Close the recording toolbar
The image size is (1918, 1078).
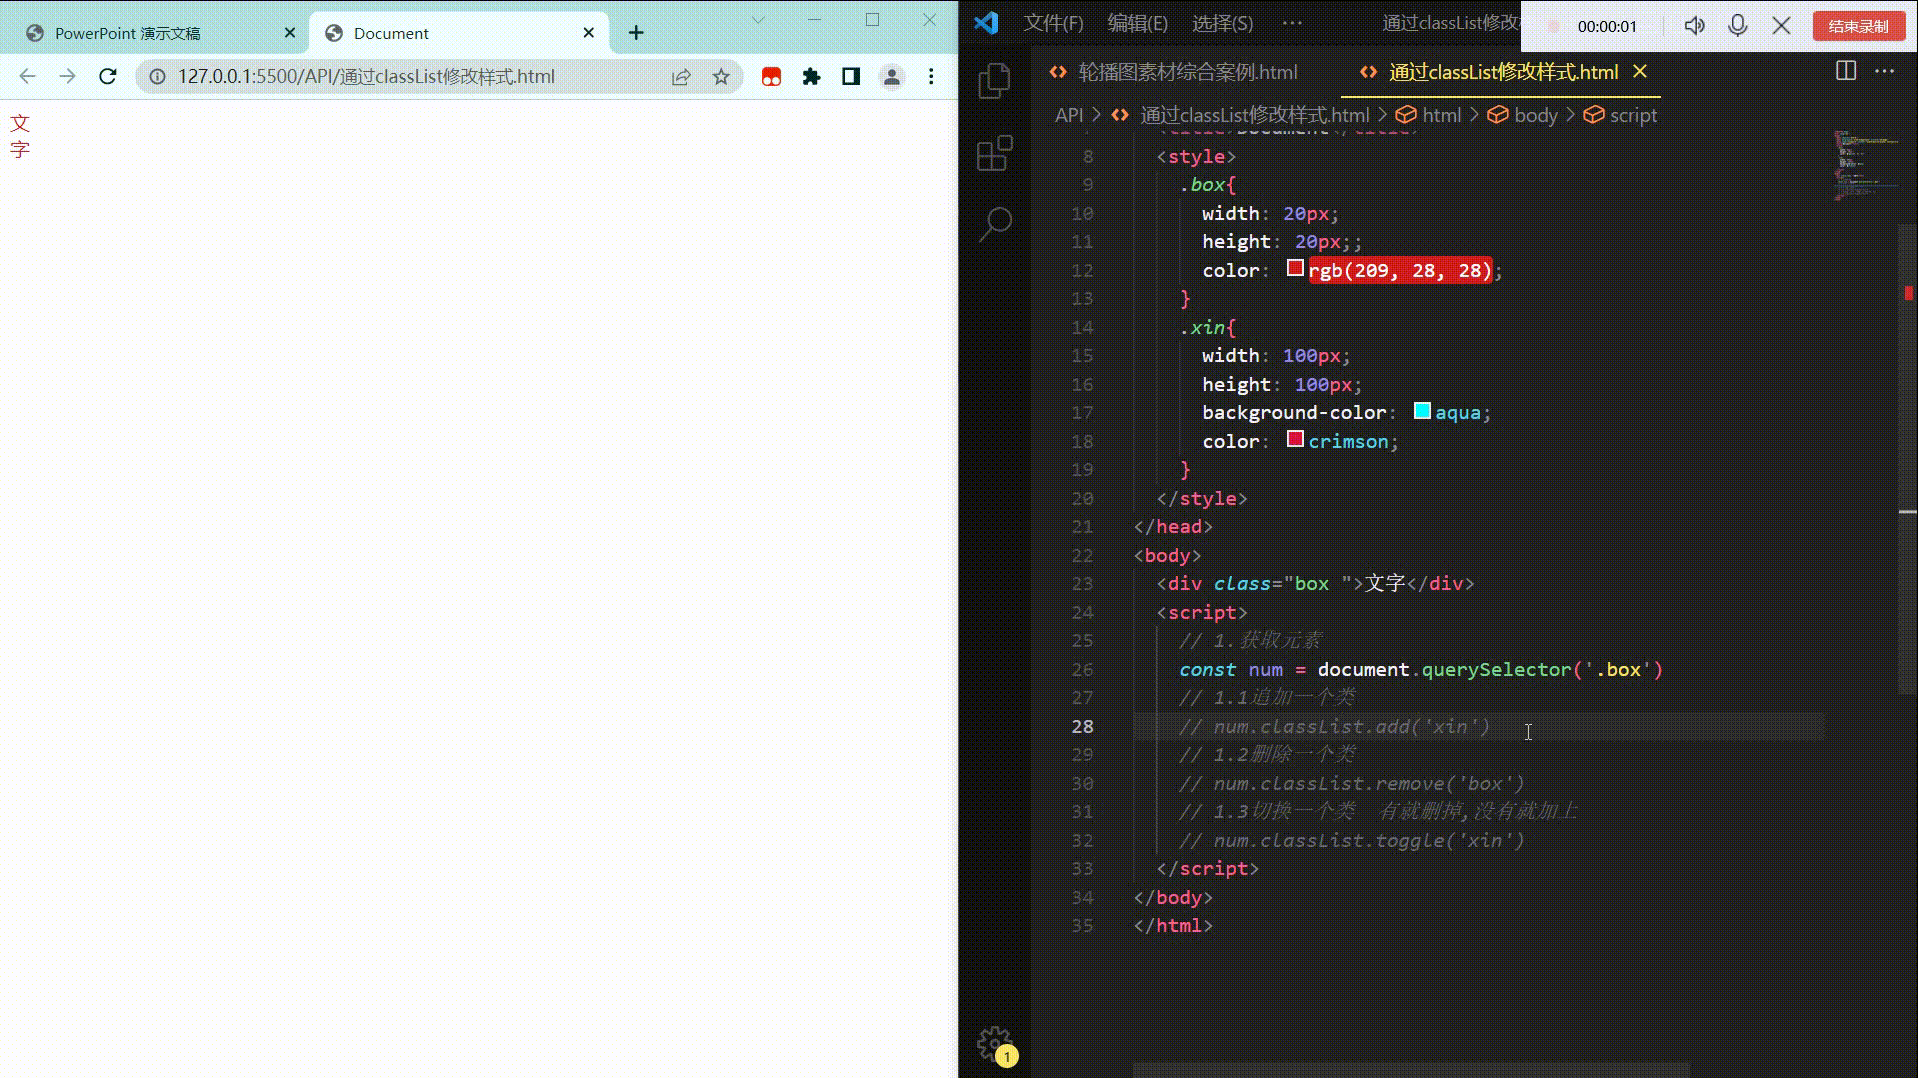point(1781,26)
